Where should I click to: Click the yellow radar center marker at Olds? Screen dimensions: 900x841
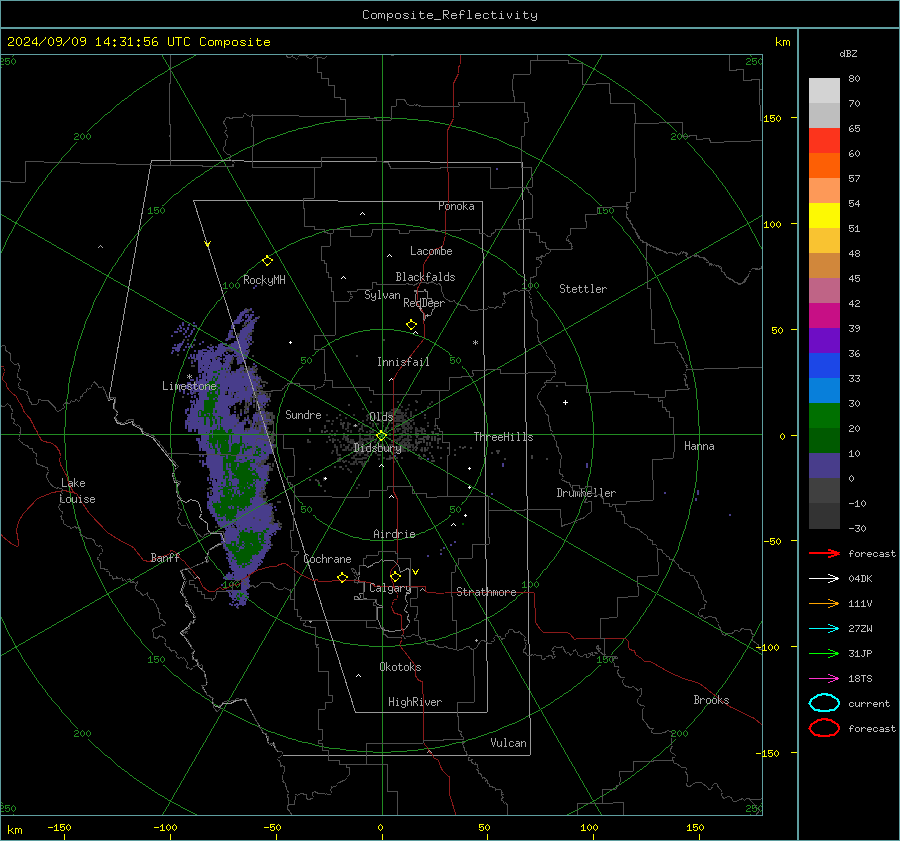click(x=381, y=436)
